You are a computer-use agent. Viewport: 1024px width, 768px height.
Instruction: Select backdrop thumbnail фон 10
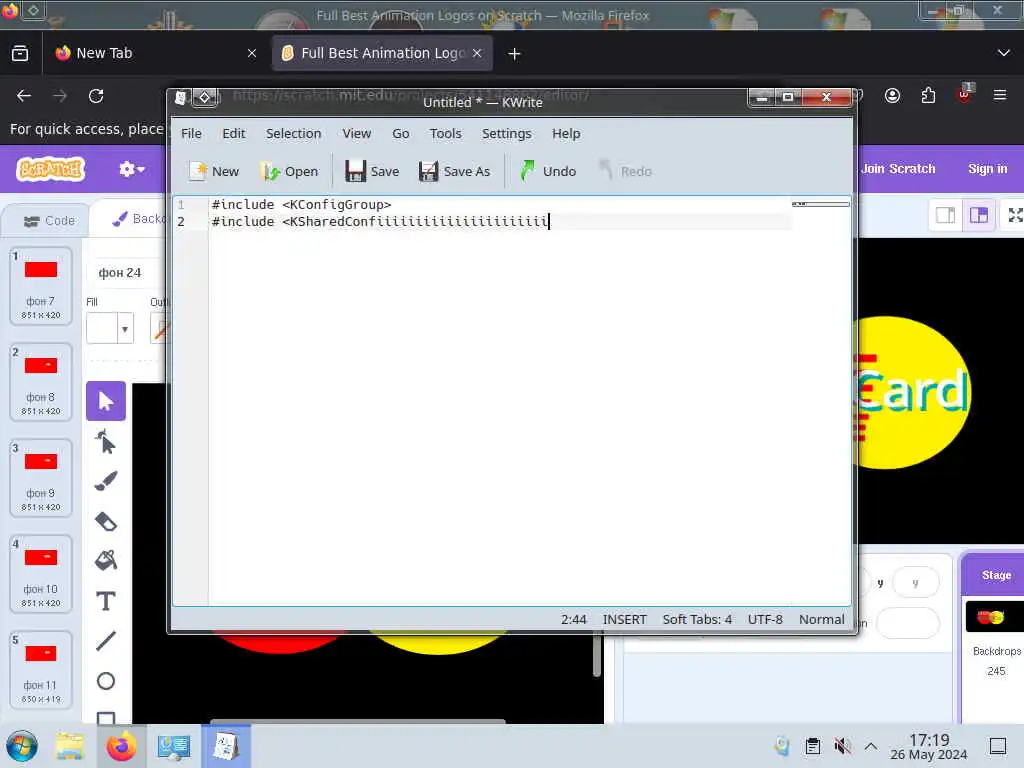(40, 573)
